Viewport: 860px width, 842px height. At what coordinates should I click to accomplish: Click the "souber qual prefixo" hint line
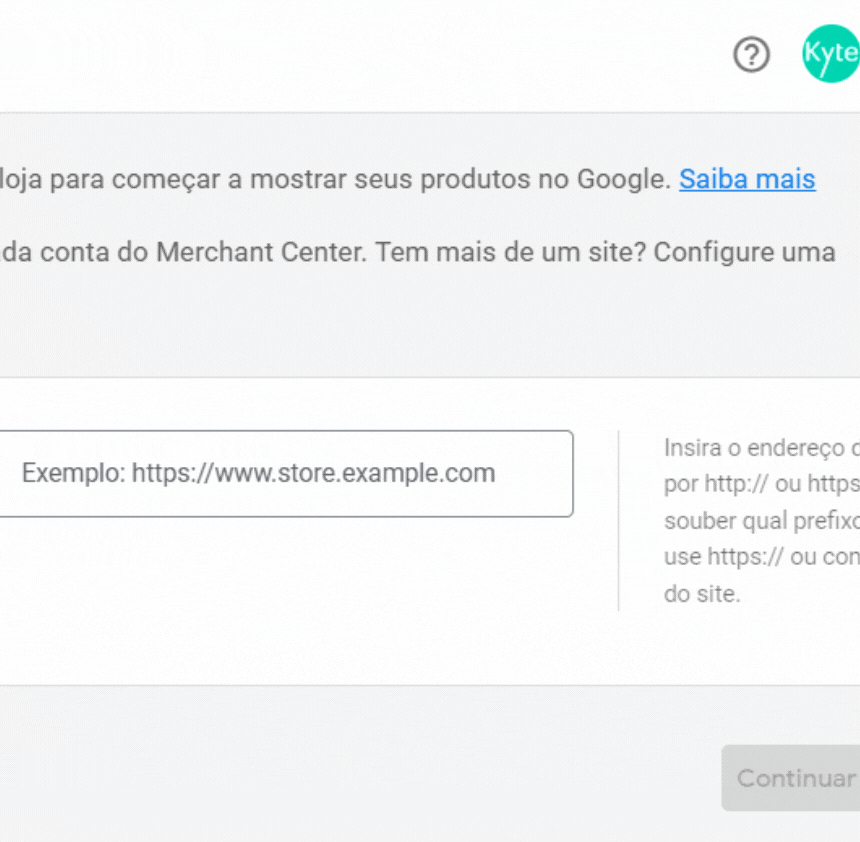[x=762, y=521]
